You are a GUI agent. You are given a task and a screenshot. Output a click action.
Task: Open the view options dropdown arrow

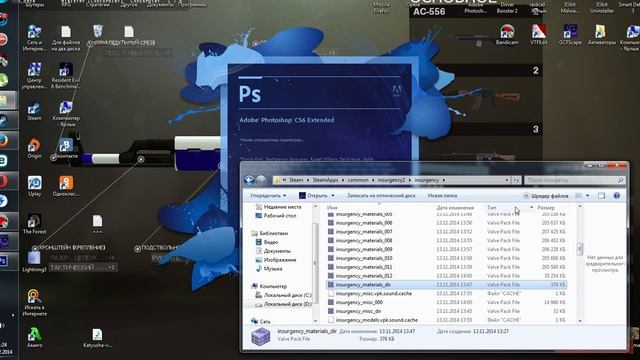click(587, 196)
